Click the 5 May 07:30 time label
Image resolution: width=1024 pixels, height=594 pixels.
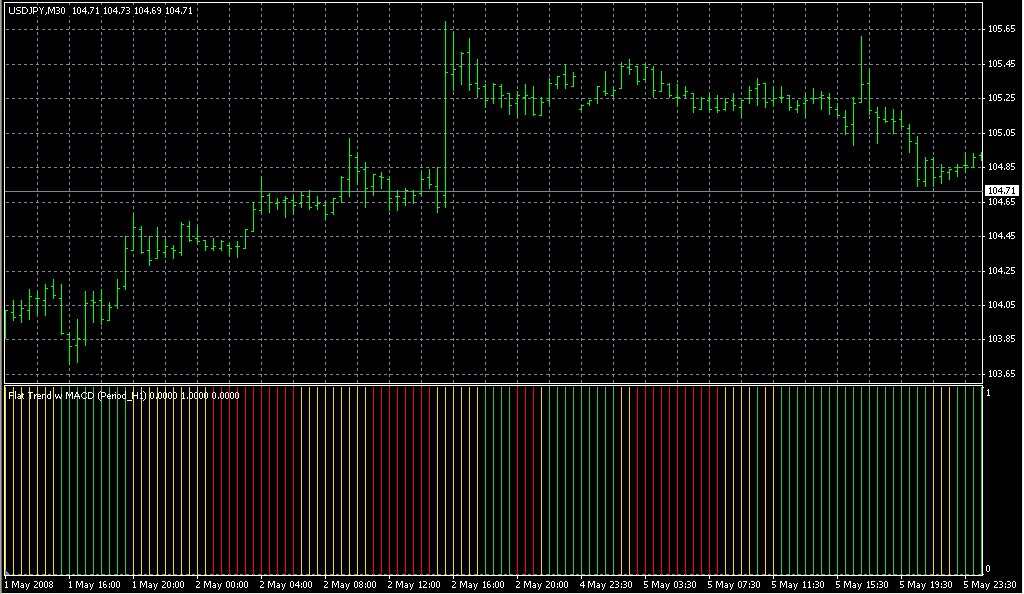click(734, 584)
